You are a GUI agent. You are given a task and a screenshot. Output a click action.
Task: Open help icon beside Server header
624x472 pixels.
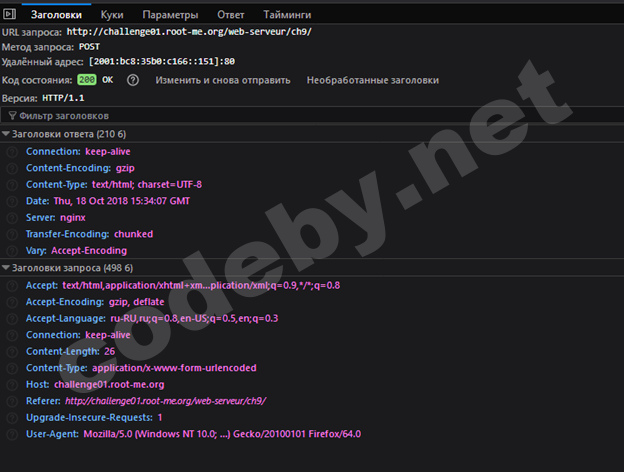click(12, 218)
